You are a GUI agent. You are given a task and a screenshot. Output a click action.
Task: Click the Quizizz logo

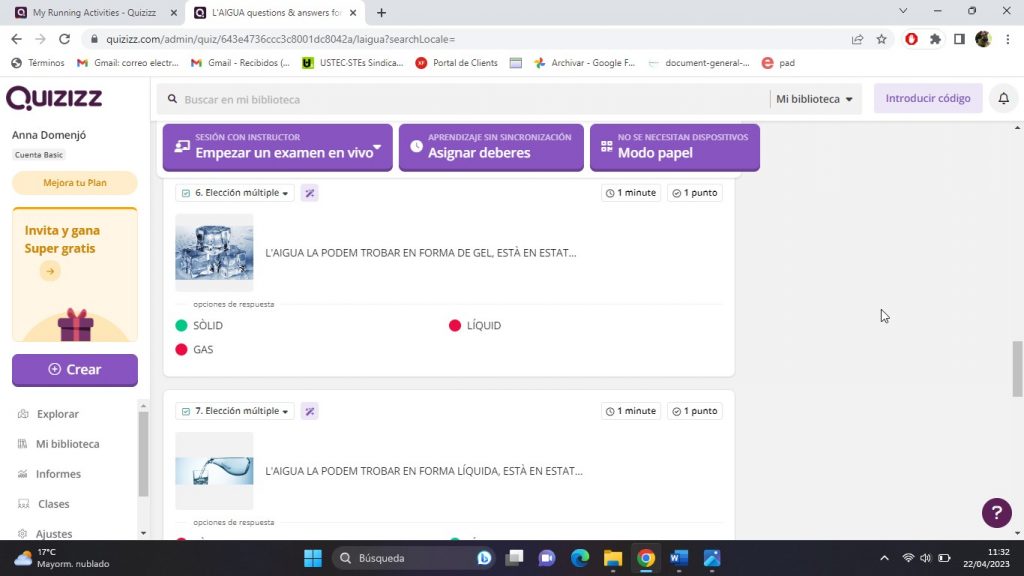click(54, 98)
